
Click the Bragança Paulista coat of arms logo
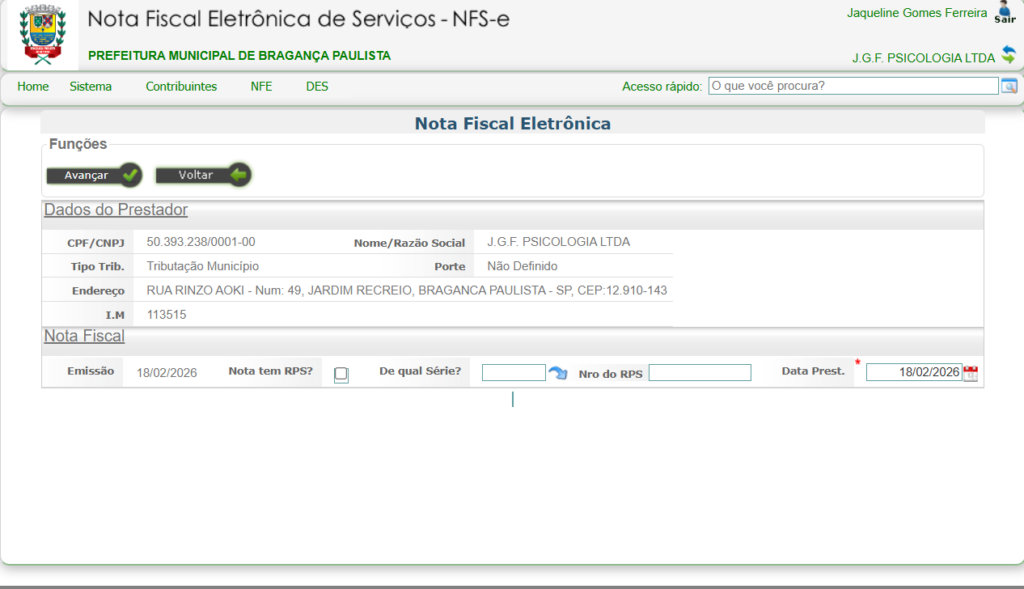pyautogui.click(x=43, y=35)
